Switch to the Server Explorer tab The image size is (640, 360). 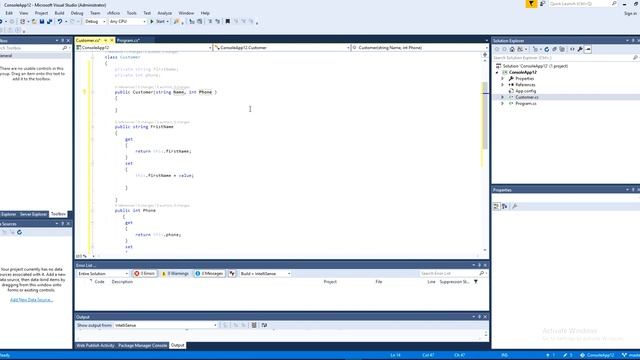(x=33, y=214)
